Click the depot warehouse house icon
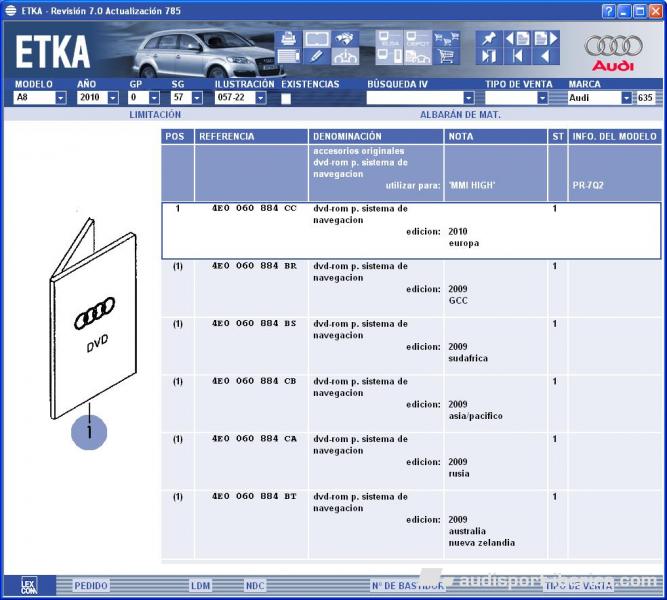The width and height of the screenshot is (667, 600). [417, 56]
